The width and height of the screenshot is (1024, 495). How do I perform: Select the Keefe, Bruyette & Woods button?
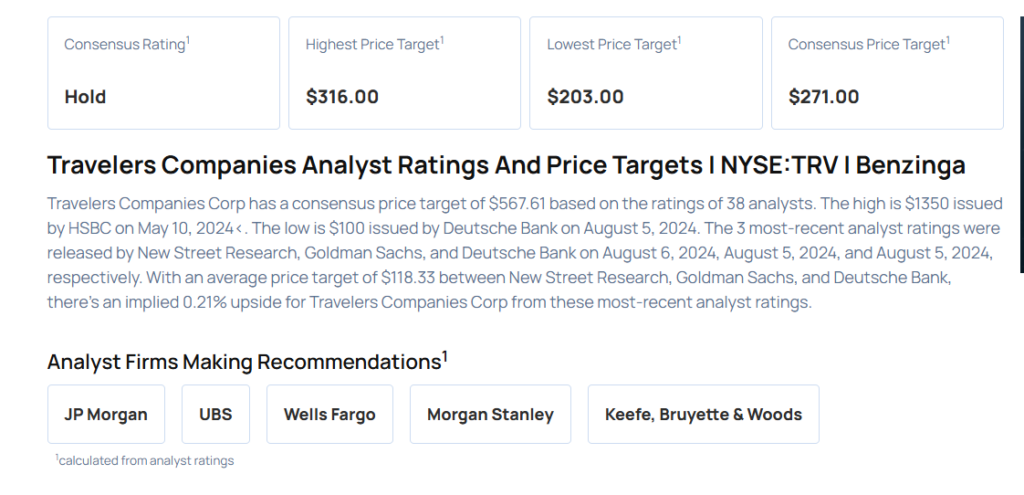tap(703, 414)
